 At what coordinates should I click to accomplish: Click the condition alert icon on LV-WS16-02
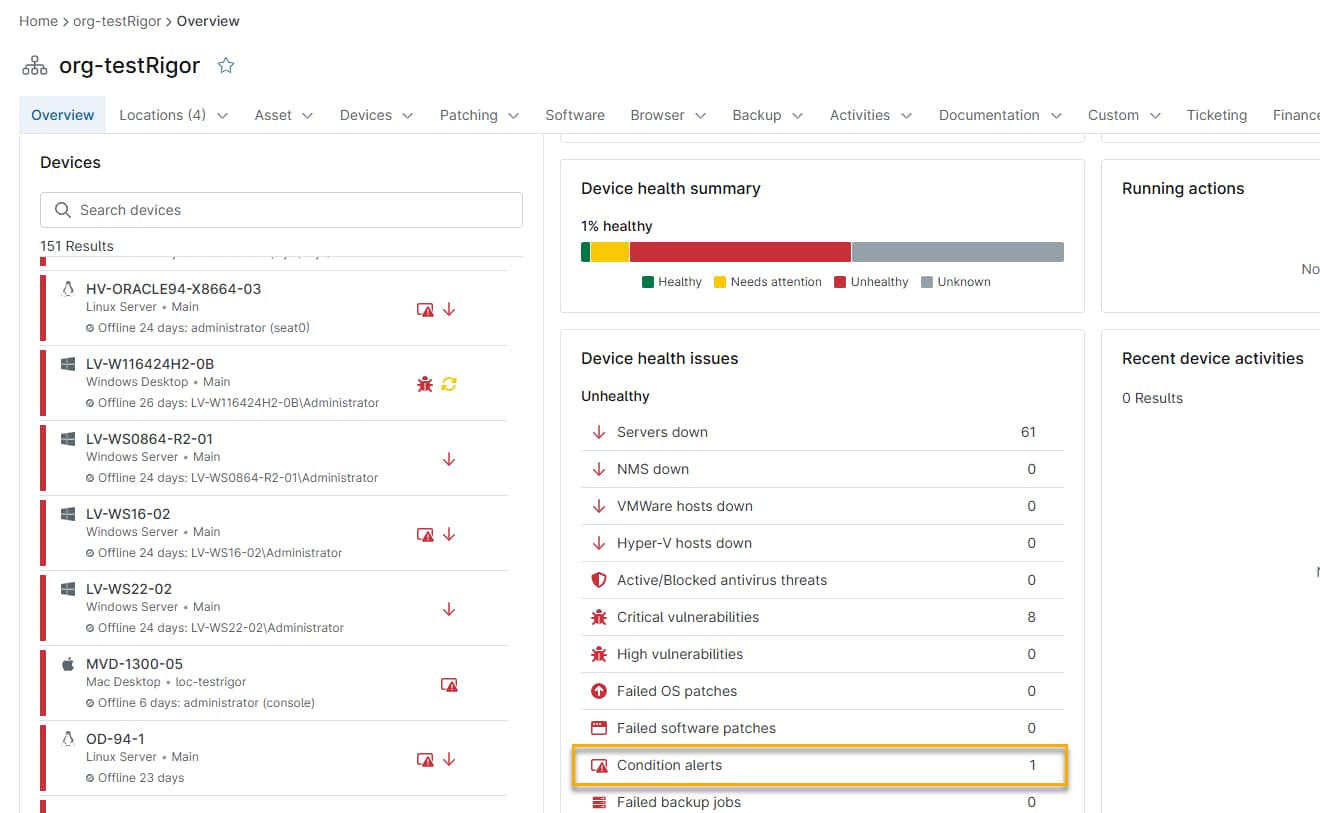pyautogui.click(x=425, y=534)
